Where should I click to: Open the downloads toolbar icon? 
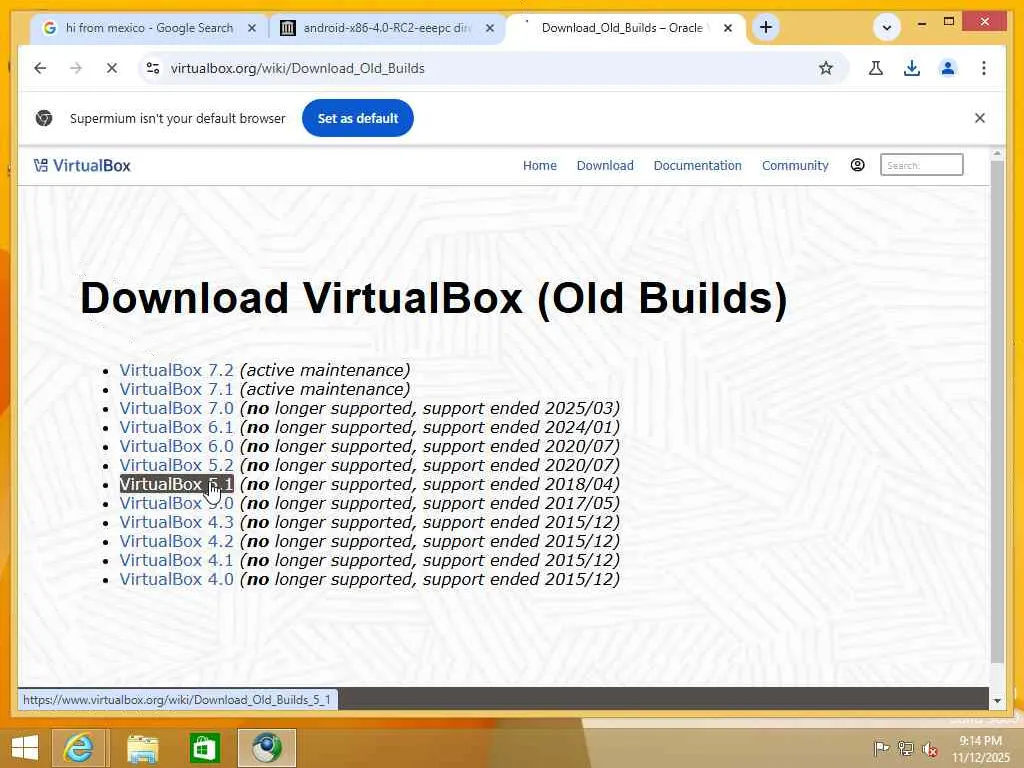pyautogui.click(x=912, y=68)
